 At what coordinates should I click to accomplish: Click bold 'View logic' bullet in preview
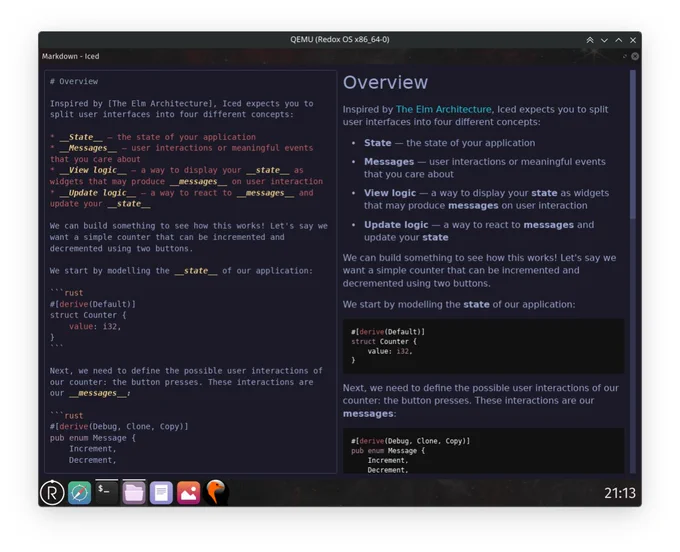(x=390, y=193)
